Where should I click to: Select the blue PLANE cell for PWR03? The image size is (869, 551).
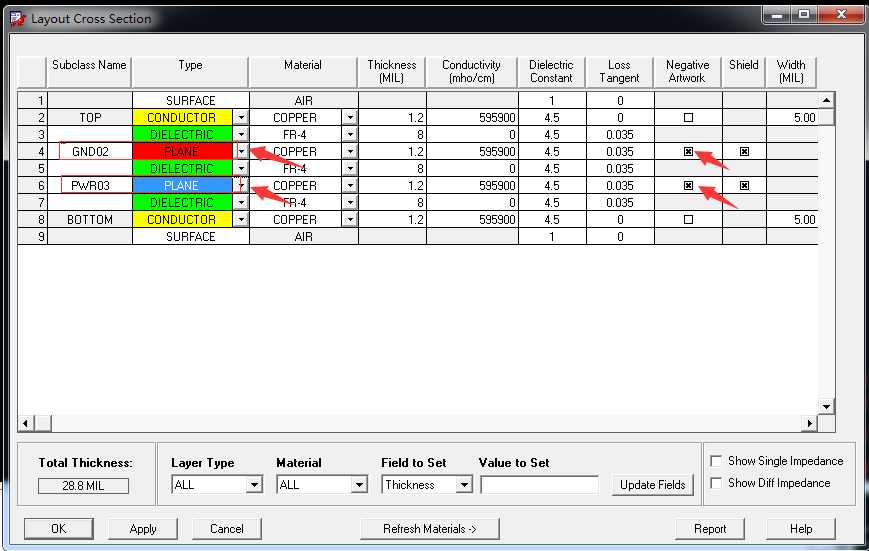182,185
